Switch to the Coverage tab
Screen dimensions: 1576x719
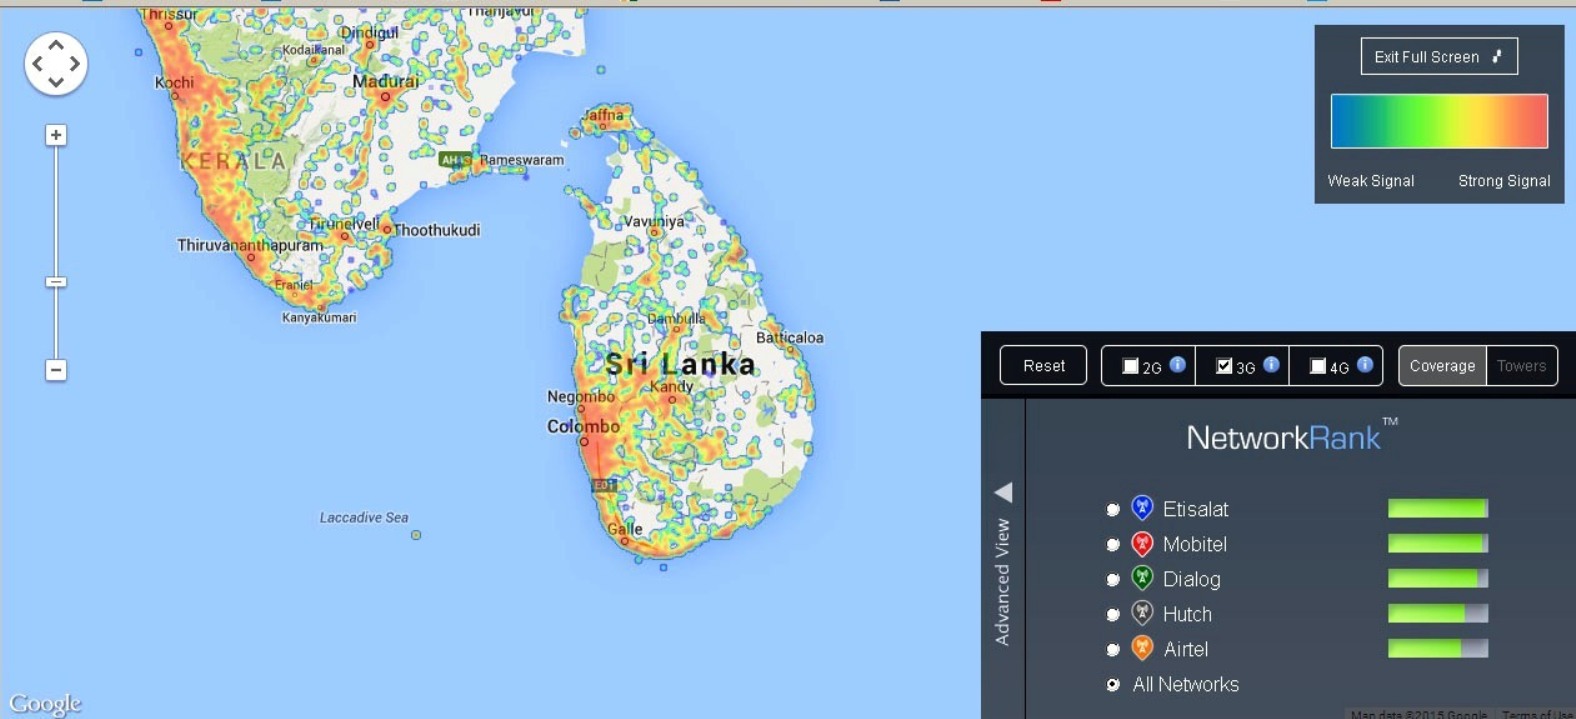1442,366
